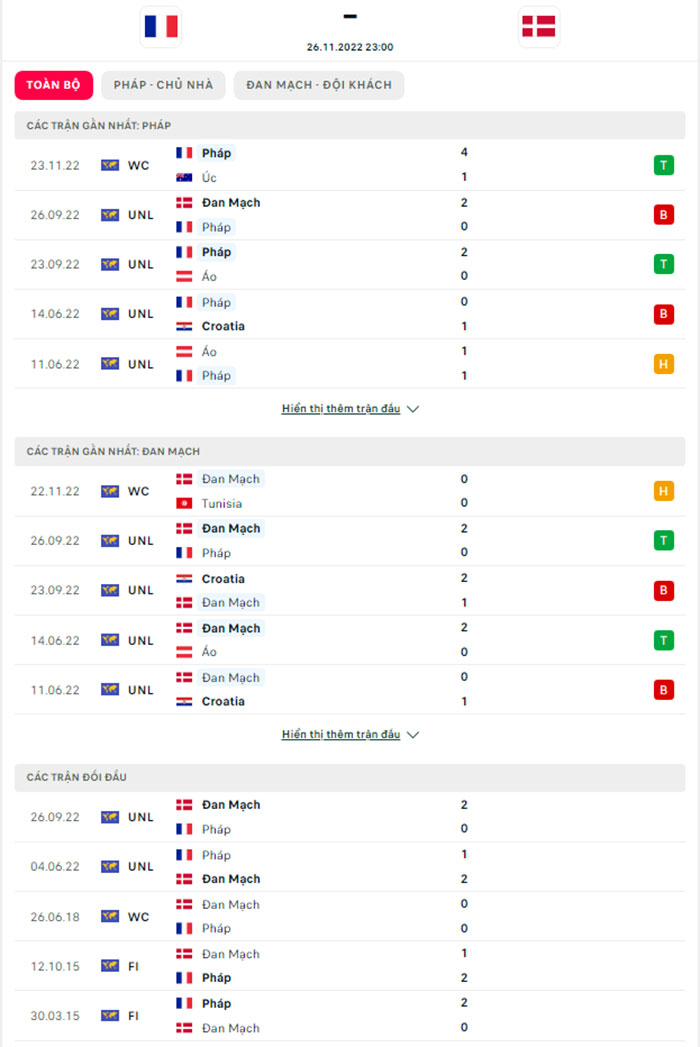Select the Toàn Bộ tab
Screen dimensions: 700x1047
tap(54, 85)
